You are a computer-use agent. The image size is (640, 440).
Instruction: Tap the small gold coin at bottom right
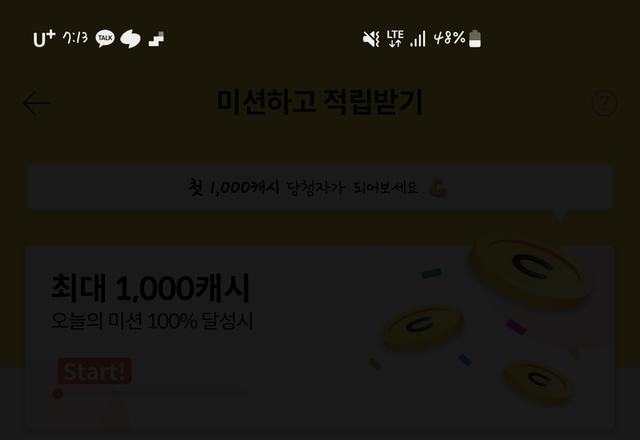(x=538, y=382)
